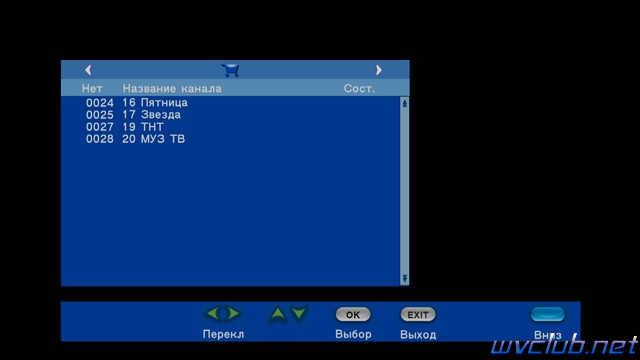Click the channel list scrollbar track

(x=404, y=191)
